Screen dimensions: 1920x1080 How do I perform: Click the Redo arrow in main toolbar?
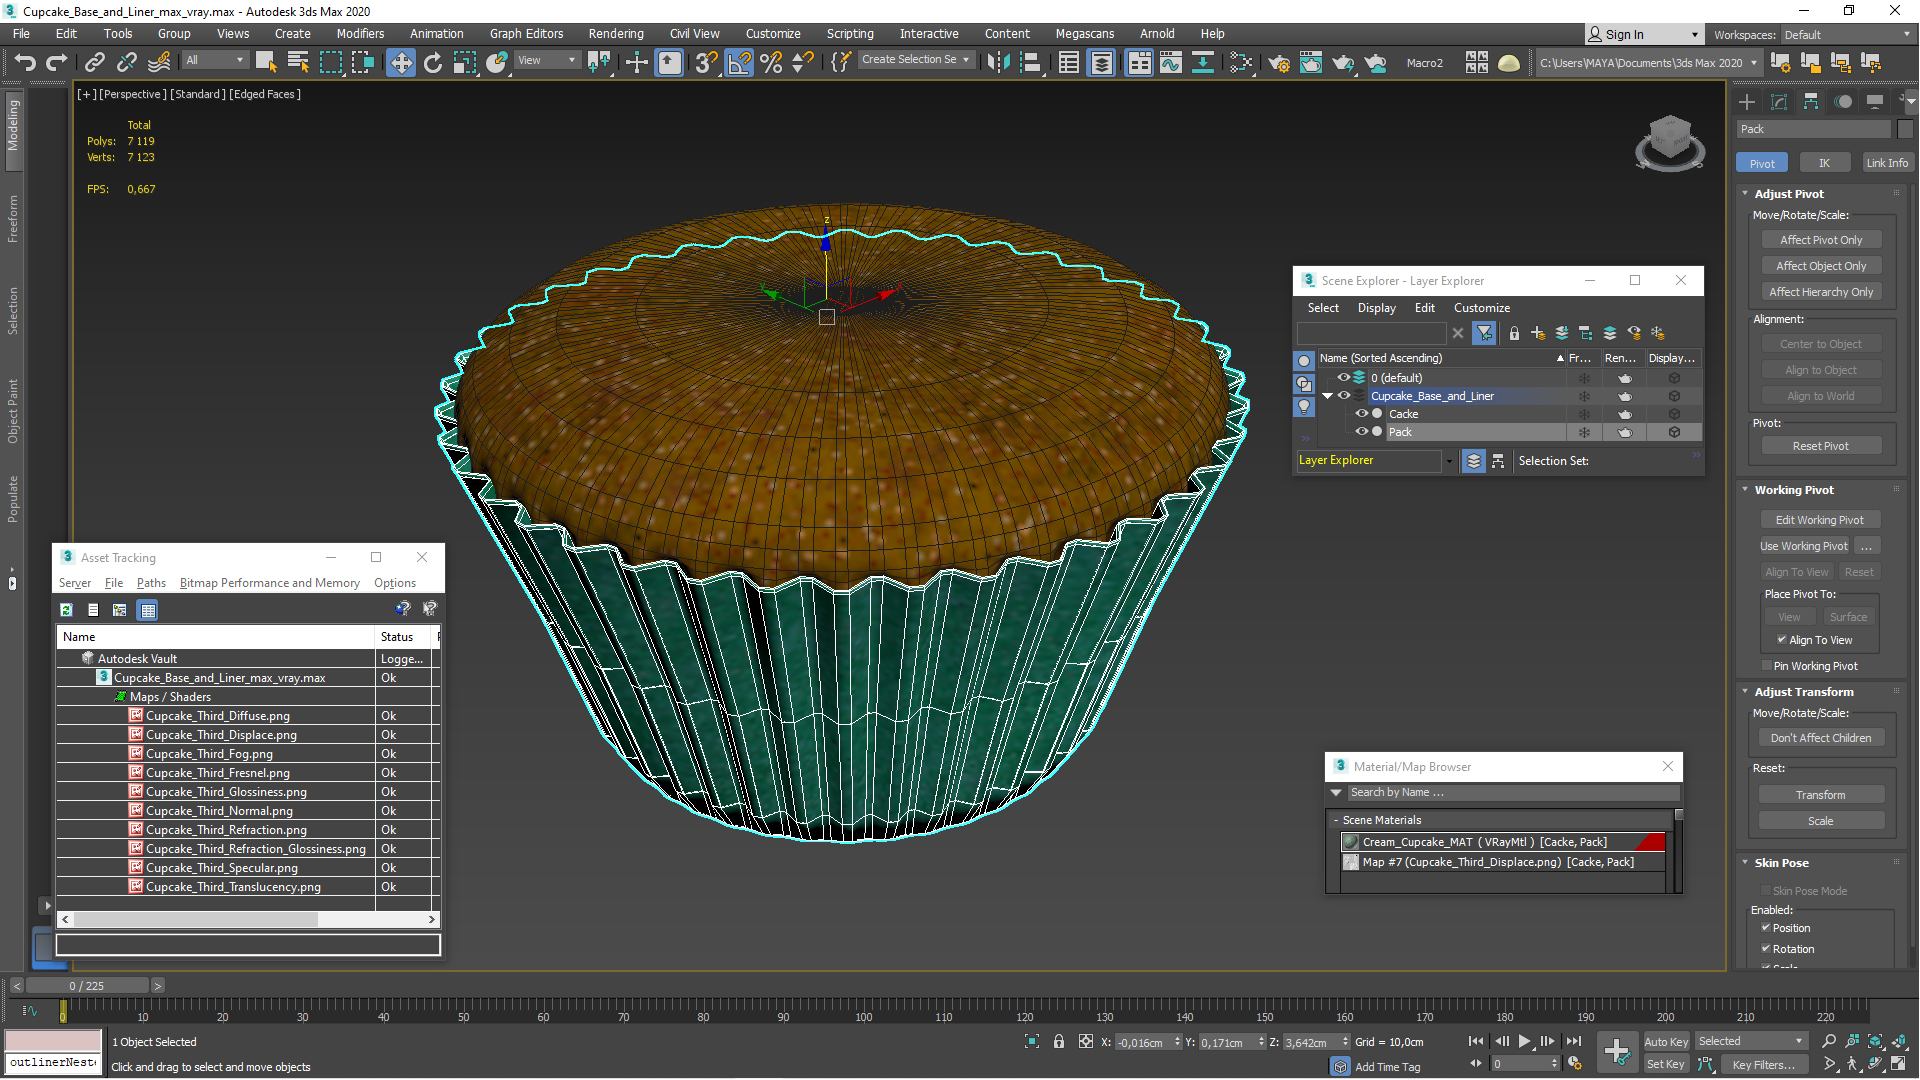57,63
